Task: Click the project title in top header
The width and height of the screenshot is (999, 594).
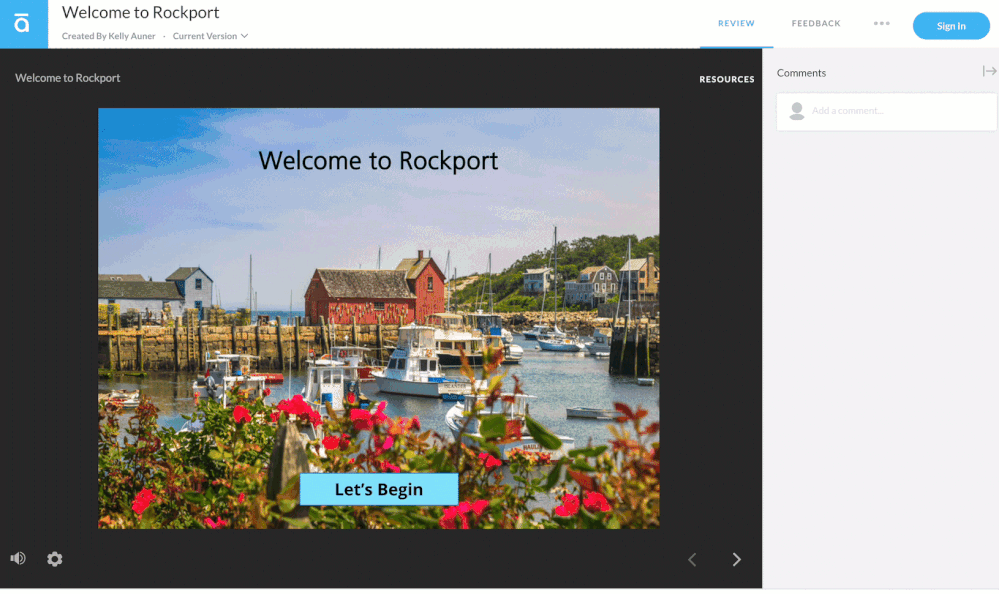Action: (141, 13)
